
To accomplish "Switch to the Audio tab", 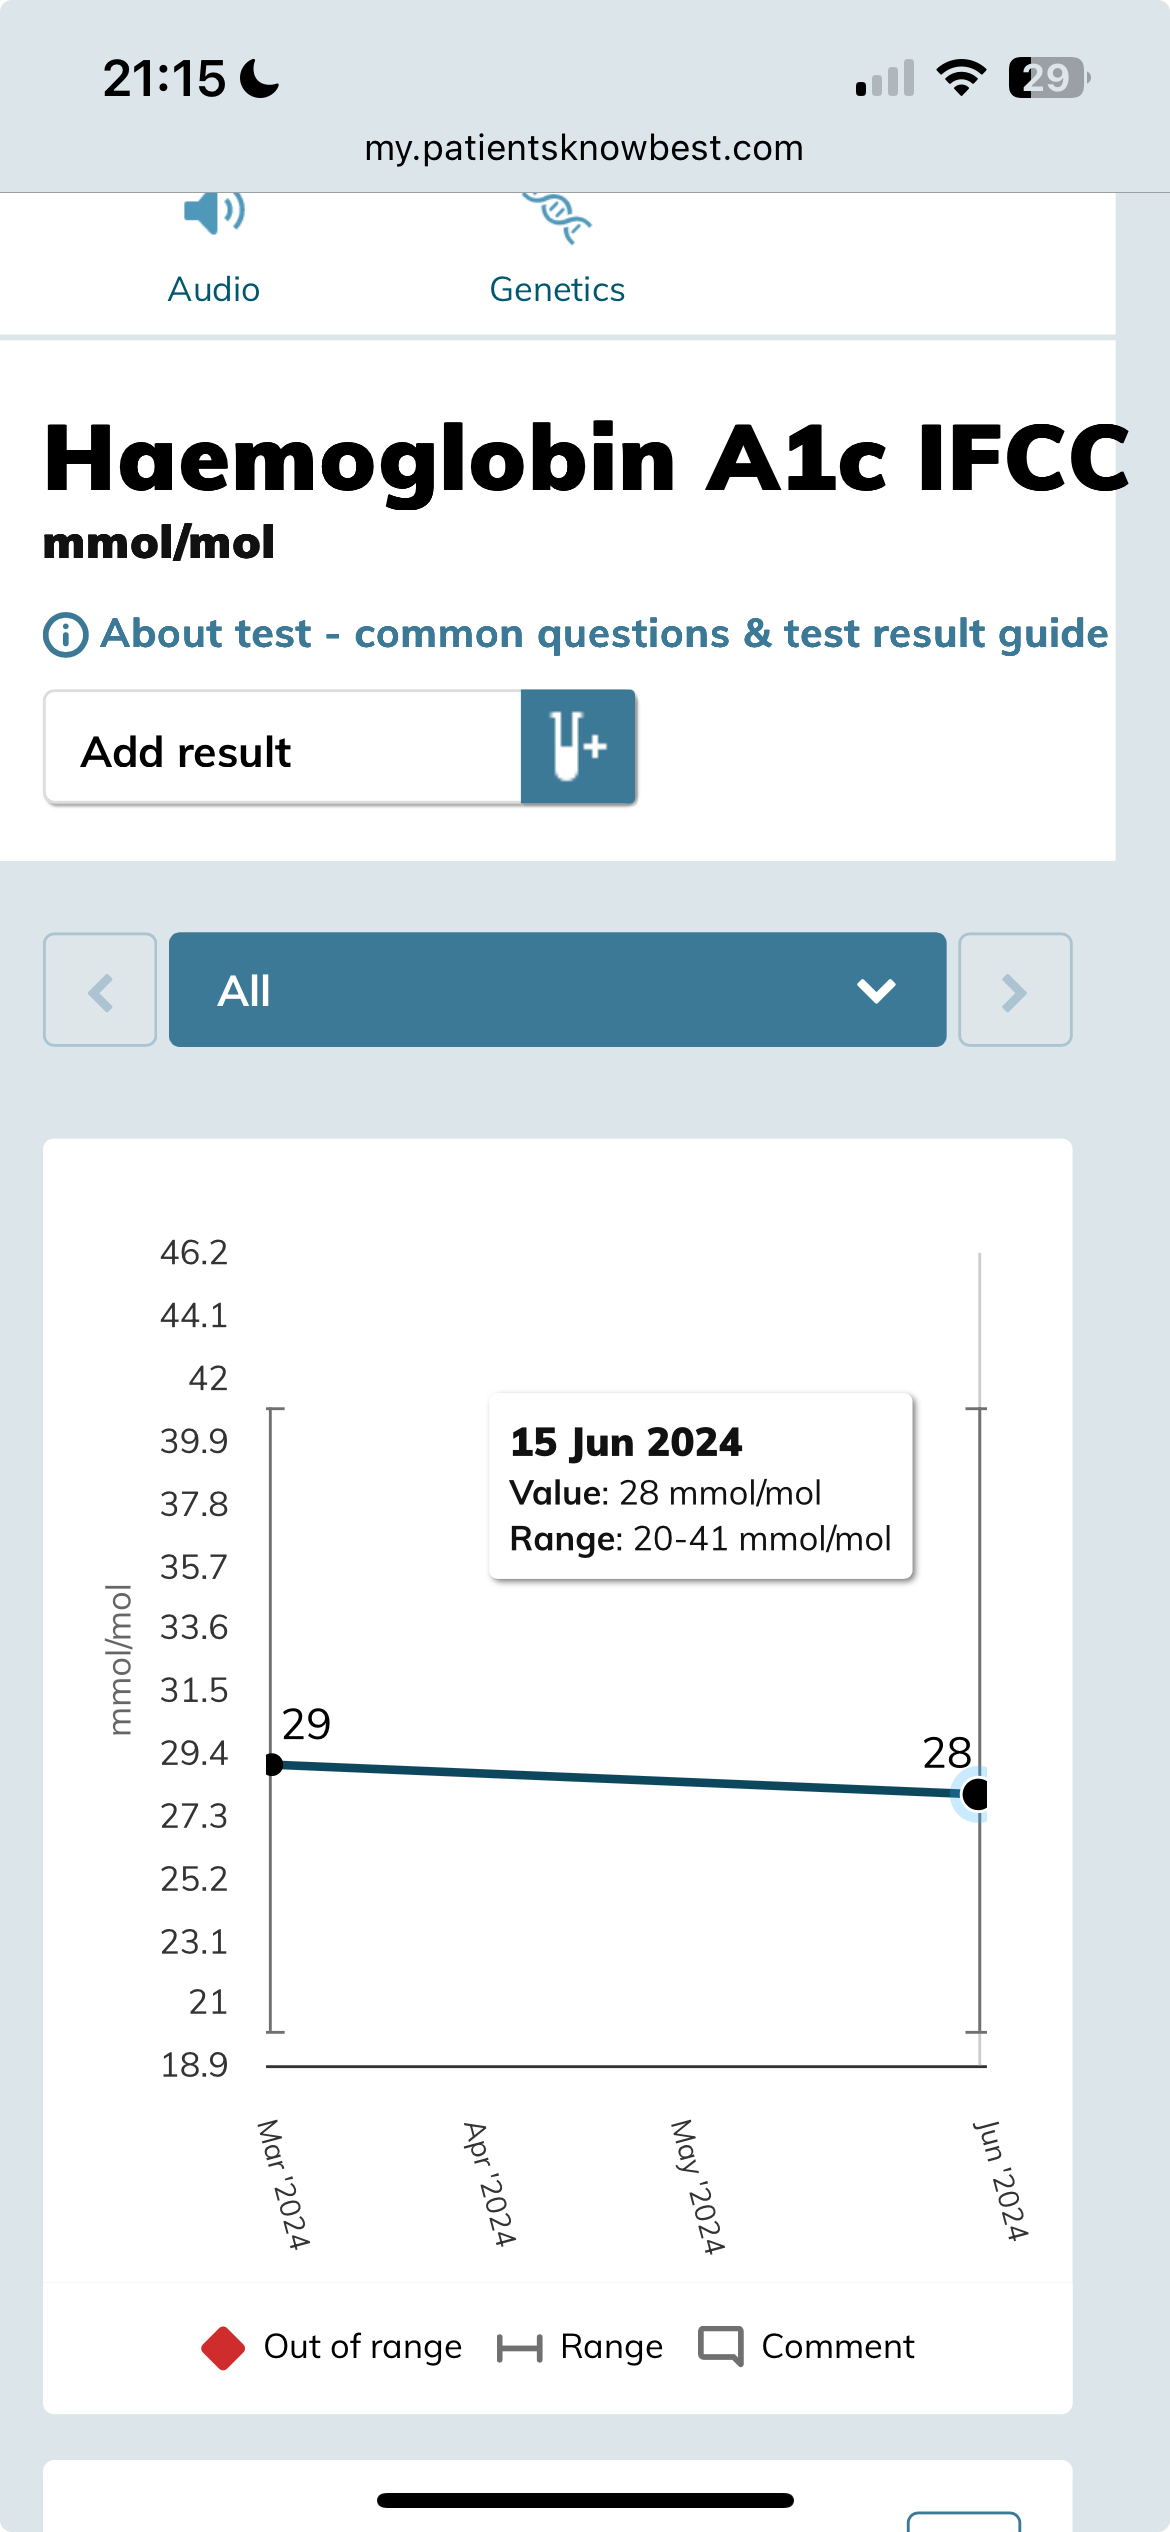I will [x=214, y=289].
